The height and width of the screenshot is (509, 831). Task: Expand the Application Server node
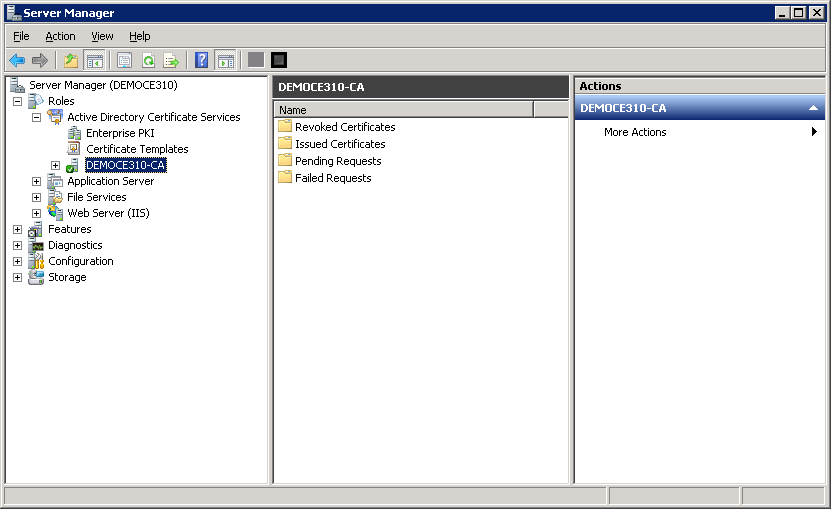[x=37, y=181]
